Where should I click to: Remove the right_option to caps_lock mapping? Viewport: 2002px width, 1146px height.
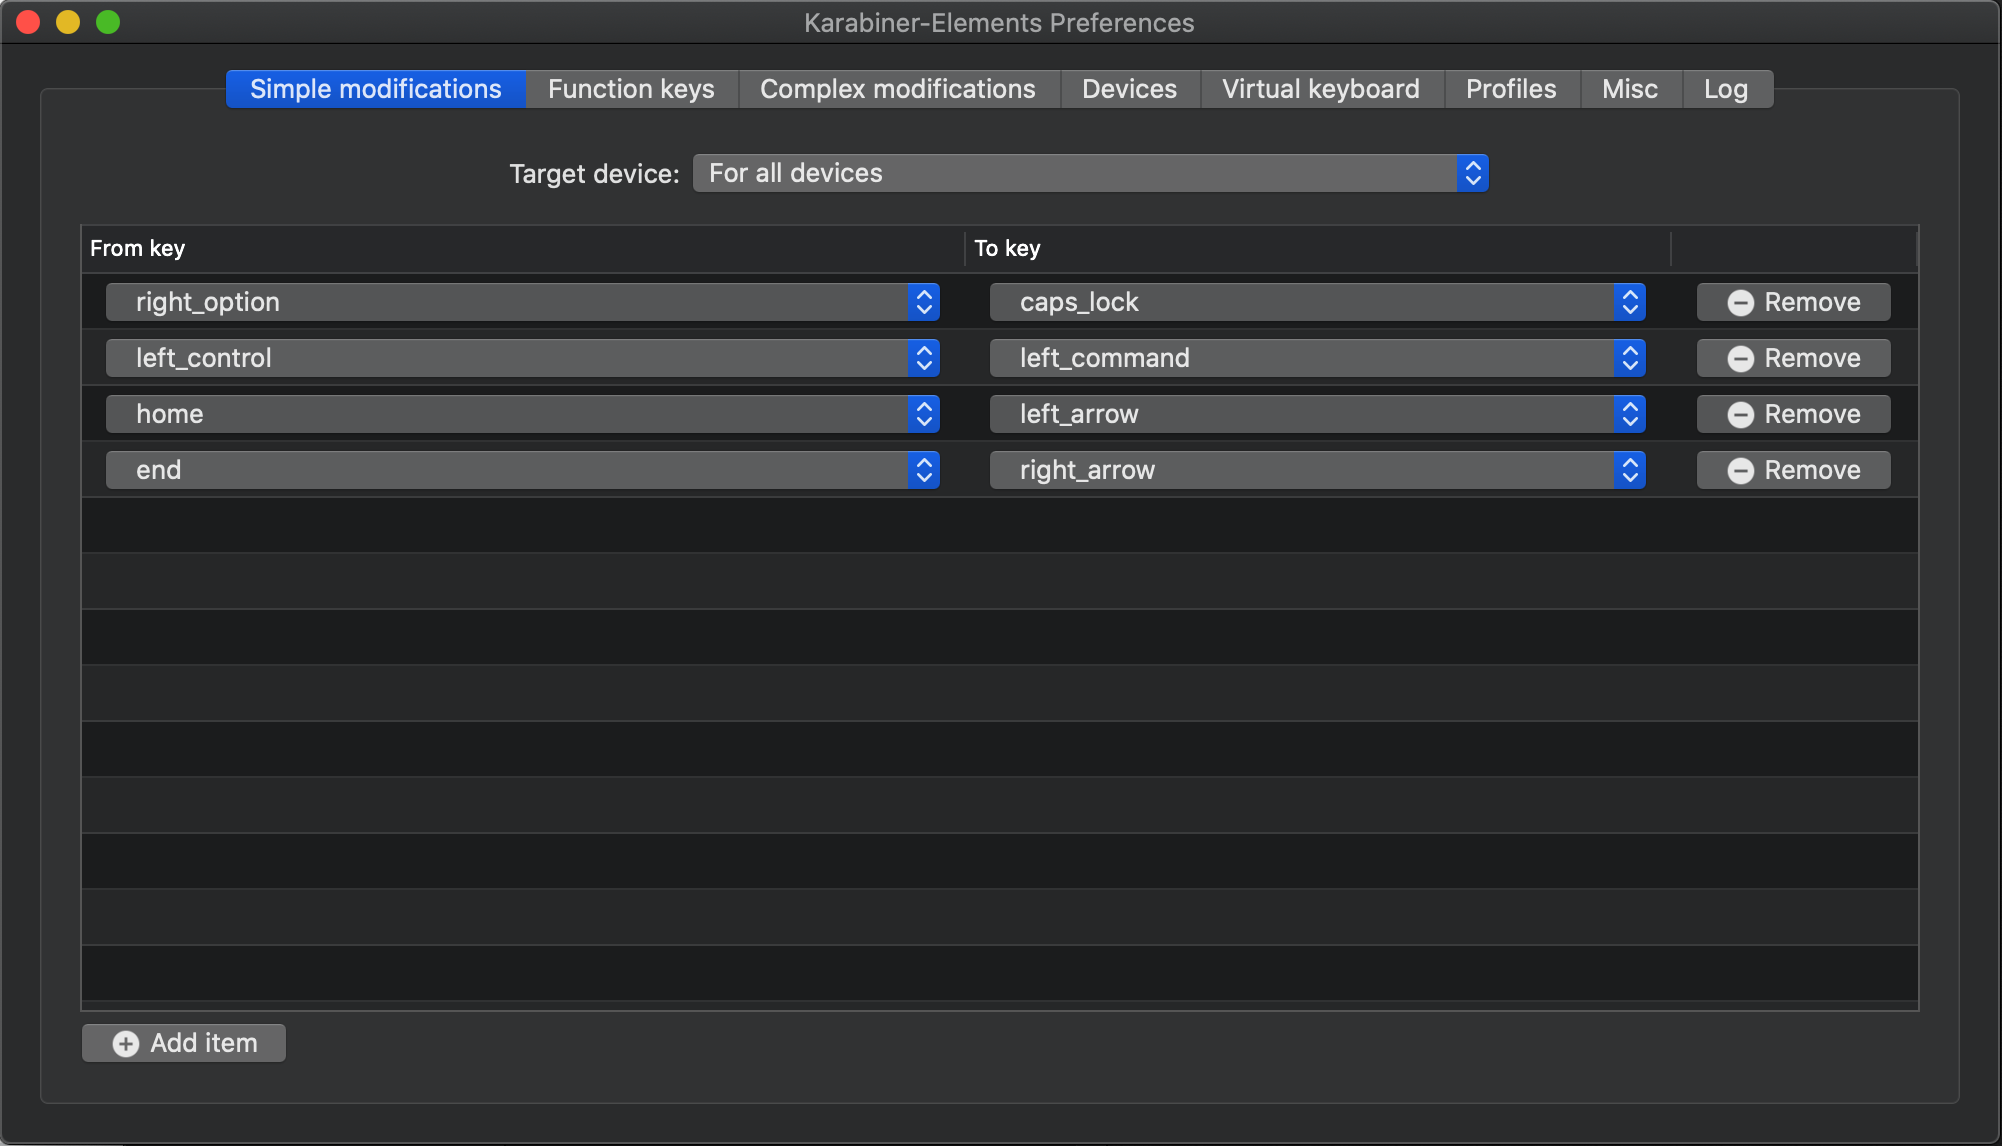(x=1794, y=302)
